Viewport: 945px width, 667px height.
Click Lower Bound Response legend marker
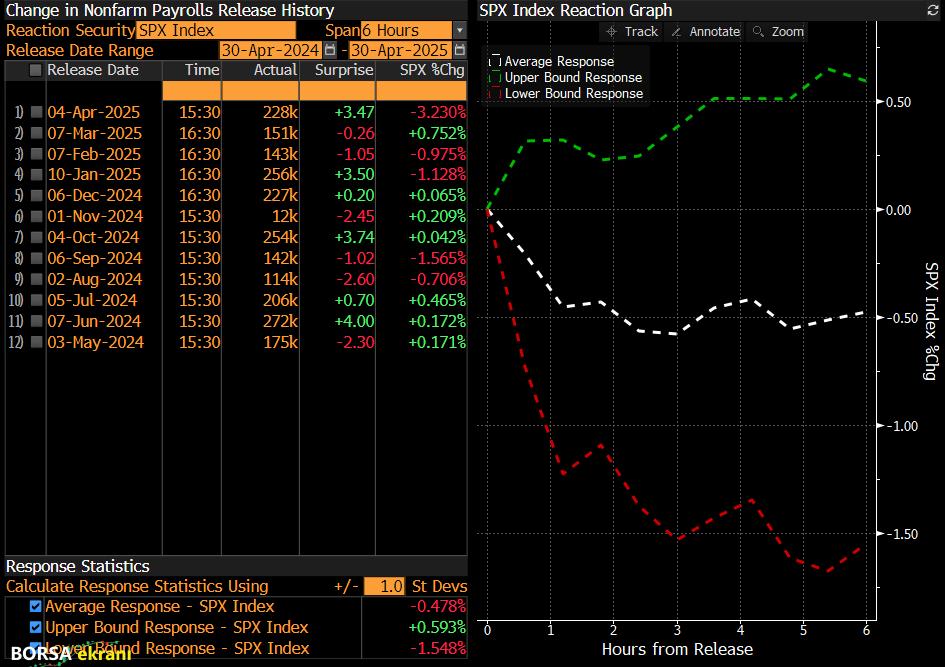[495, 93]
